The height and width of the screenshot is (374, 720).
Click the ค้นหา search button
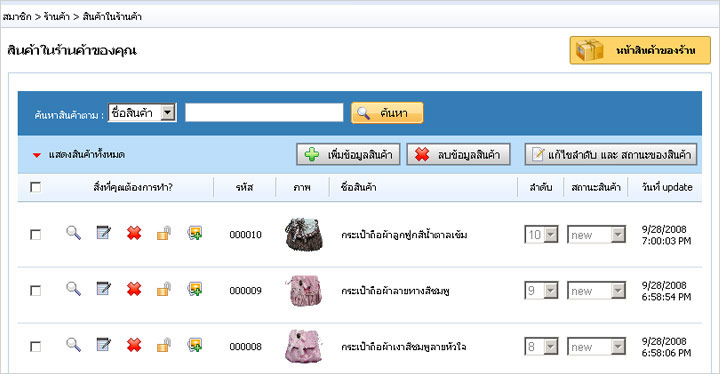click(x=387, y=113)
